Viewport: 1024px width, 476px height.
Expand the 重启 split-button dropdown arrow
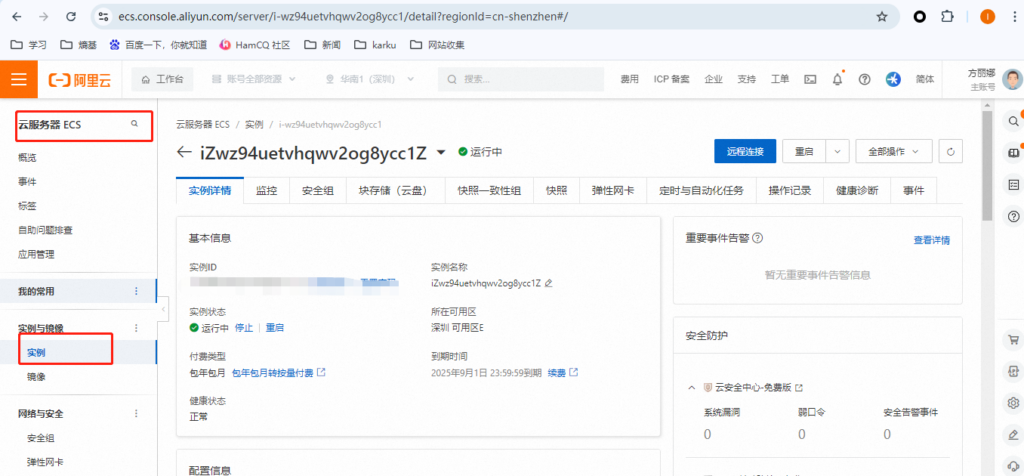tap(837, 151)
